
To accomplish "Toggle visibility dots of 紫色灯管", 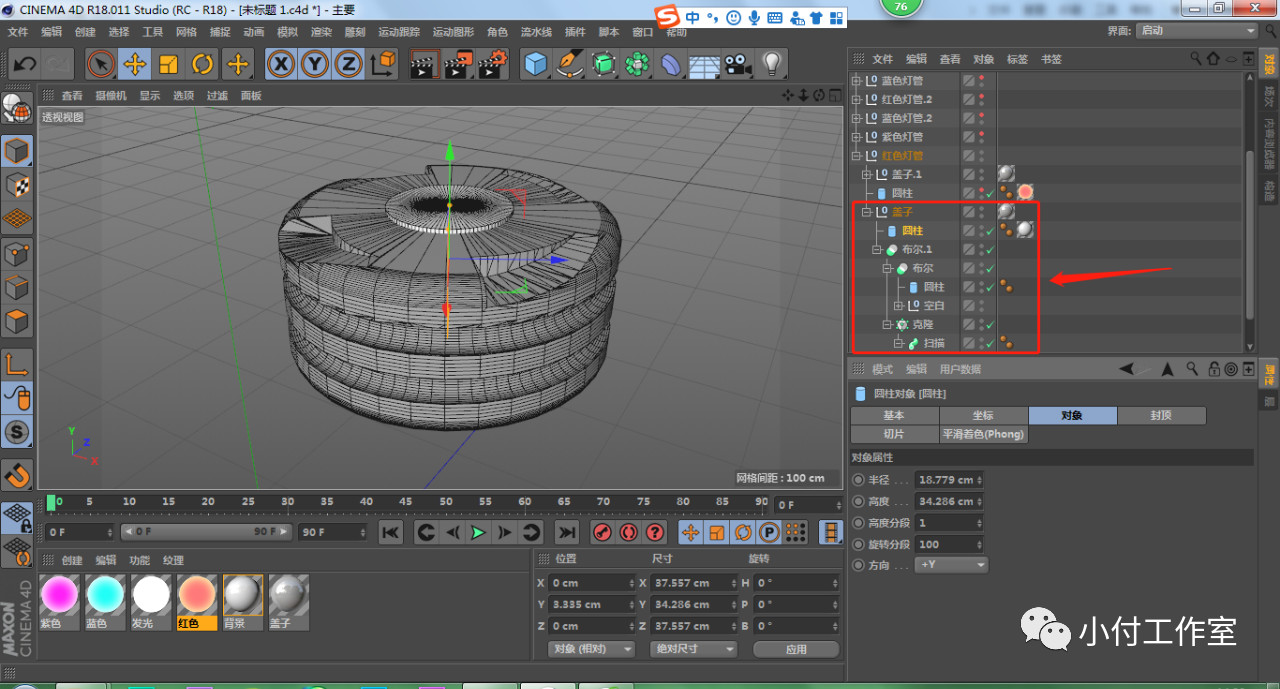I will pos(981,137).
